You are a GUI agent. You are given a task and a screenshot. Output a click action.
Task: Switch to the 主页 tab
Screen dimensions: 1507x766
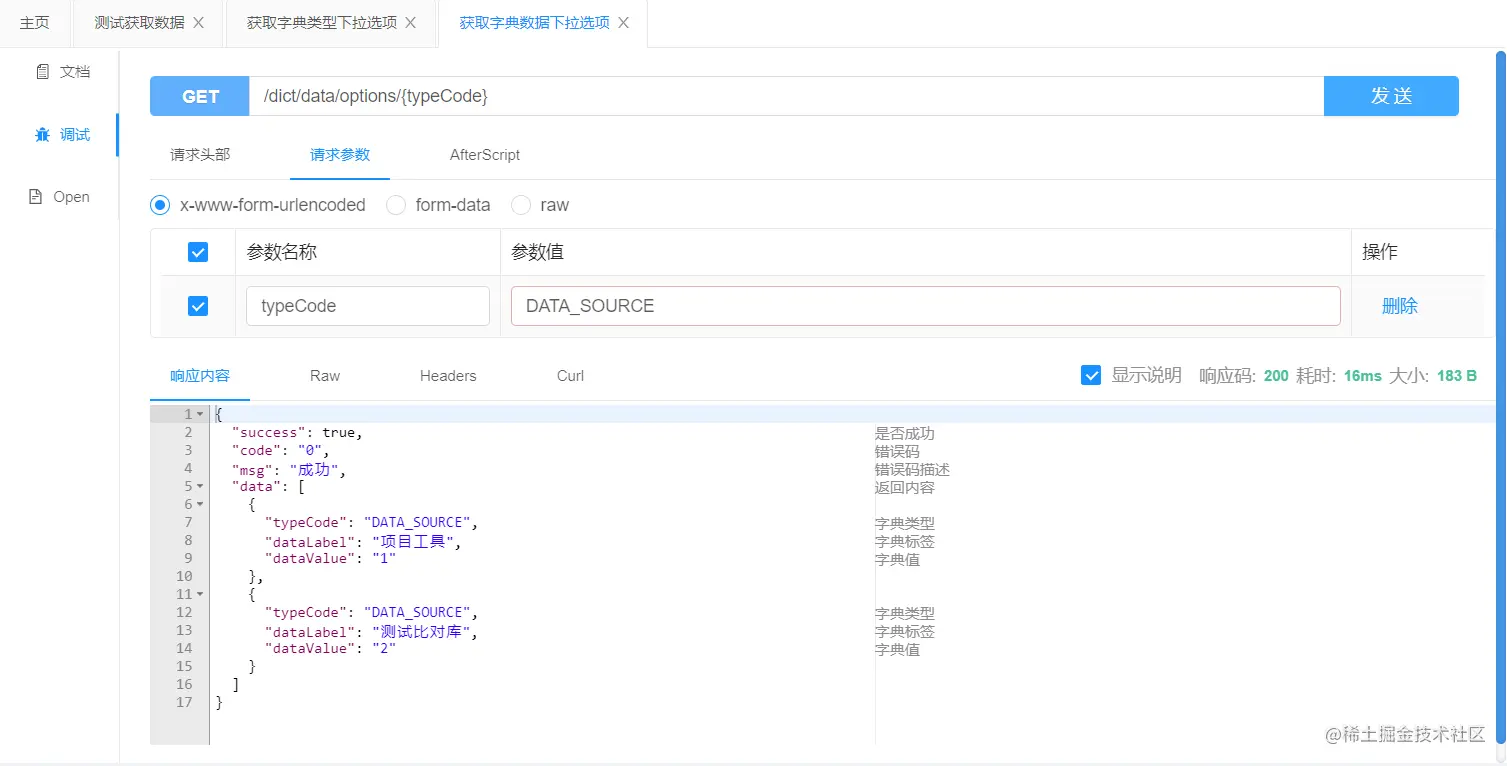pos(35,23)
